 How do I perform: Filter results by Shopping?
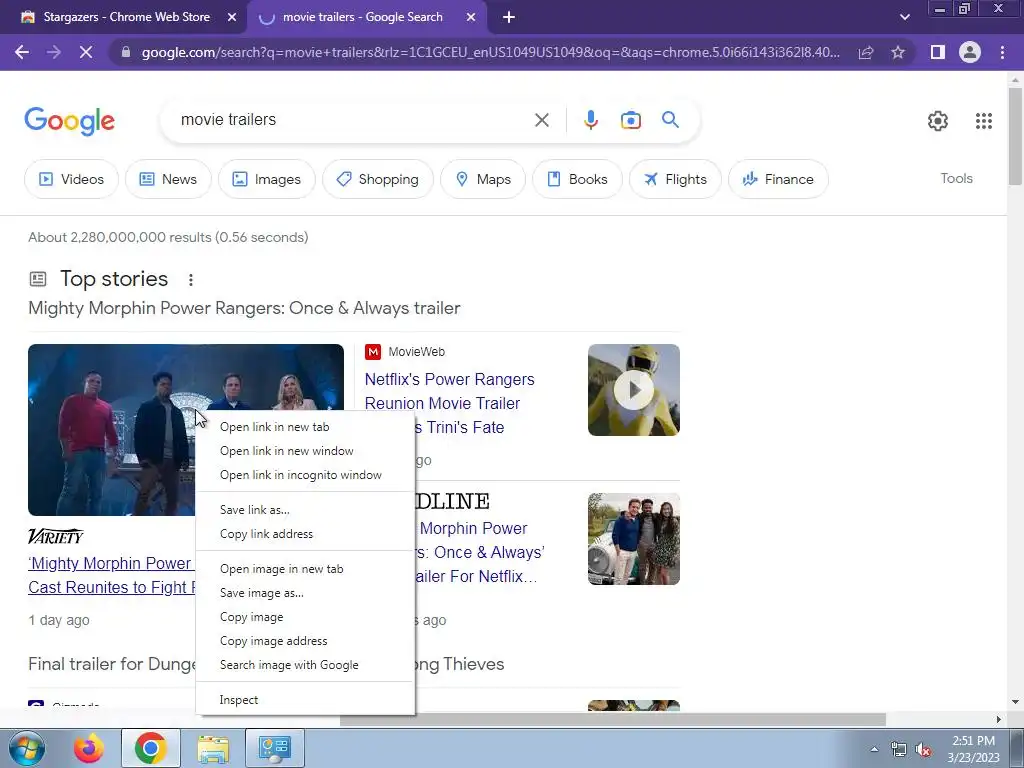(x=377, y=179)
